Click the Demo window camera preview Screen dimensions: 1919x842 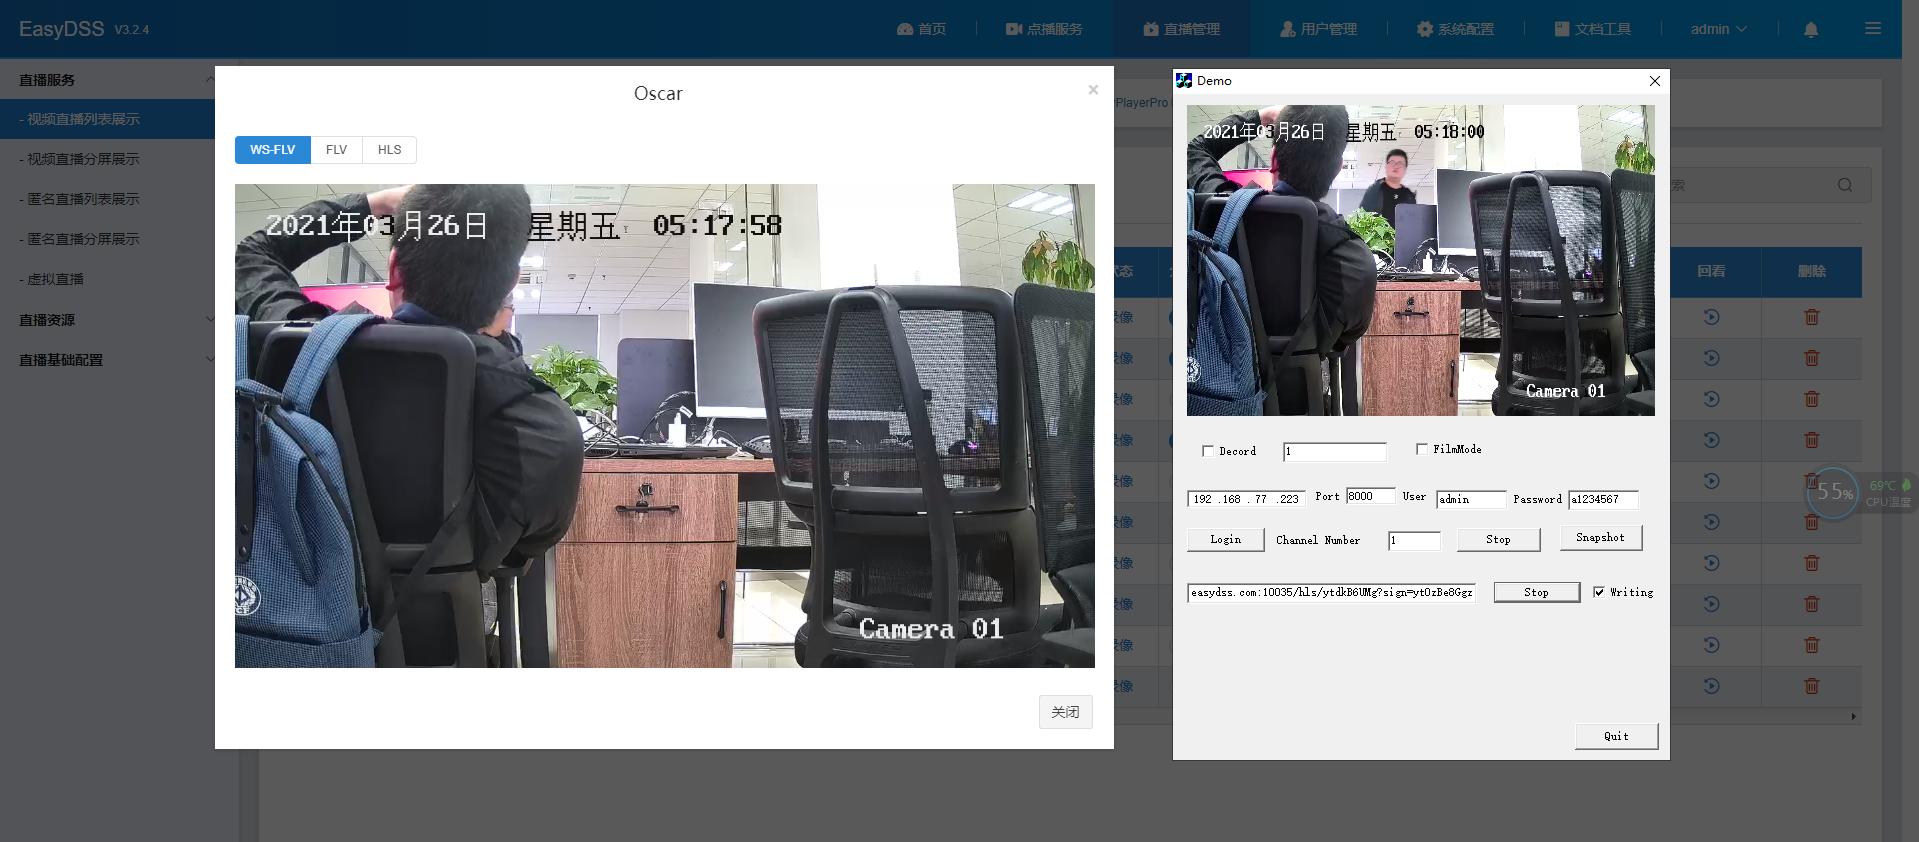(x=1420, y=260)
